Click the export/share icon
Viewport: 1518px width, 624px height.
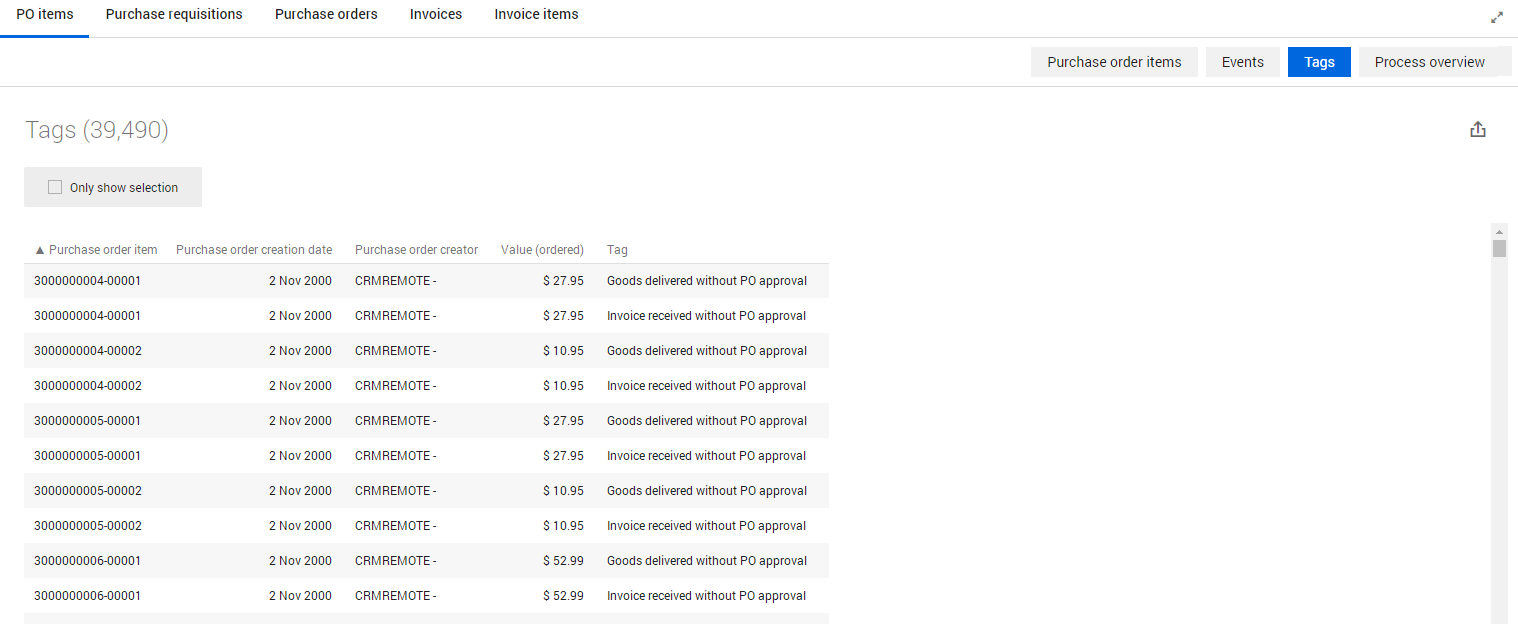(x=1478, y=130)
